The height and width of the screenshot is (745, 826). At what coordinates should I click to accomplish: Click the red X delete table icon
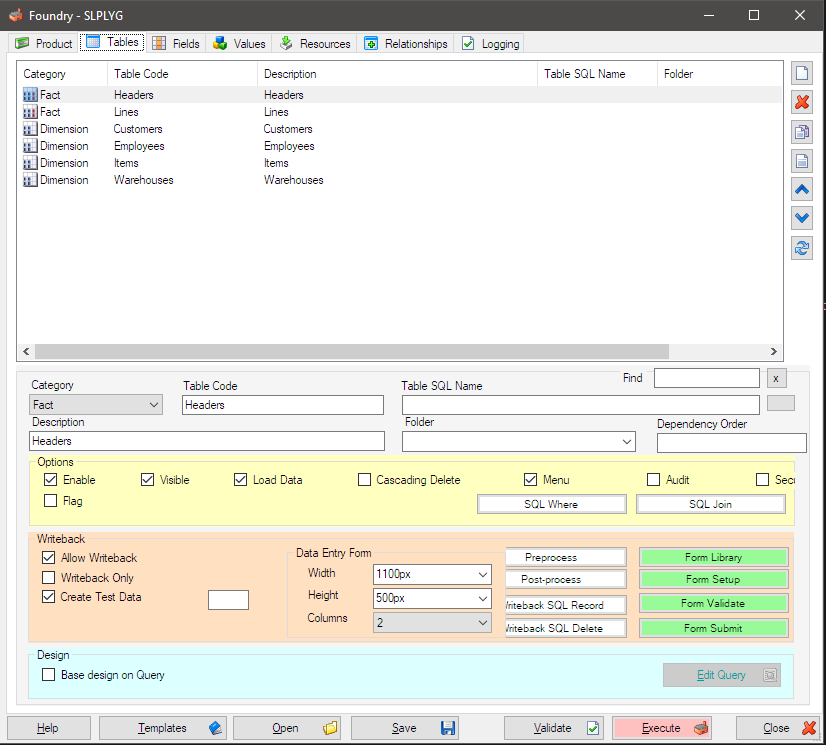(802, 102)
